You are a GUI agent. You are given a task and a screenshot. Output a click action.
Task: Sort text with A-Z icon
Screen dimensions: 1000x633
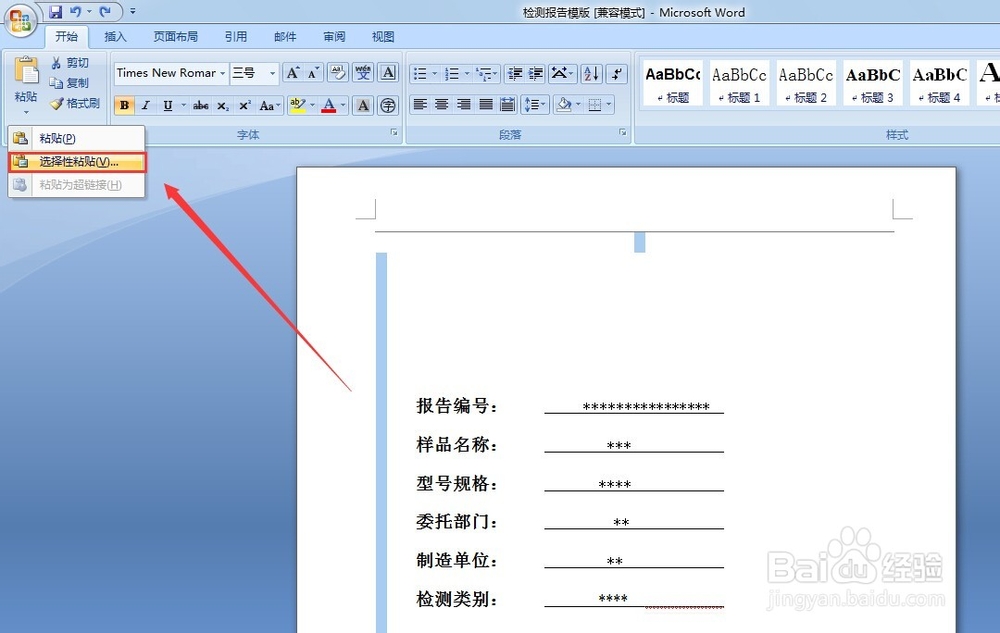tap(591, 74)
